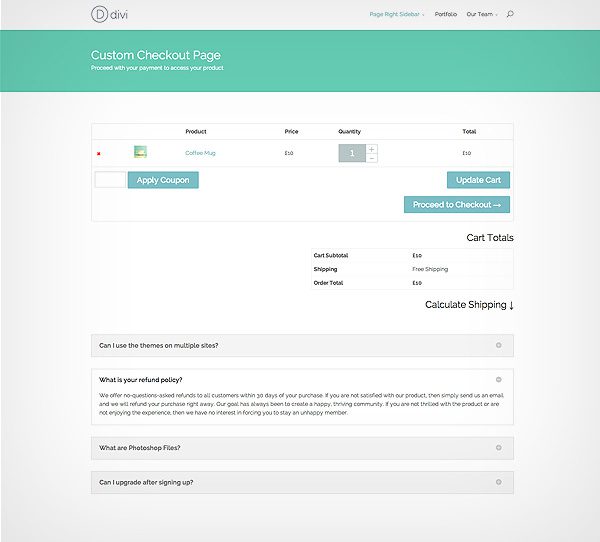Open the Coffee Mug product link
This screenshot has width=600, height=542.
pos(200,153)
